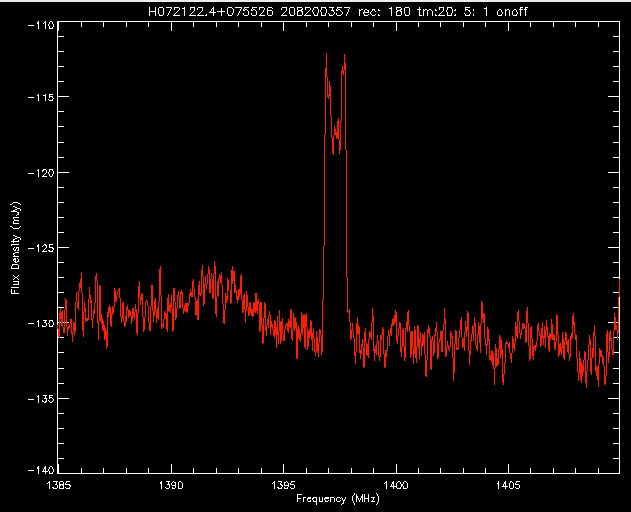Click the -115 flux tick label

point(41,97)
